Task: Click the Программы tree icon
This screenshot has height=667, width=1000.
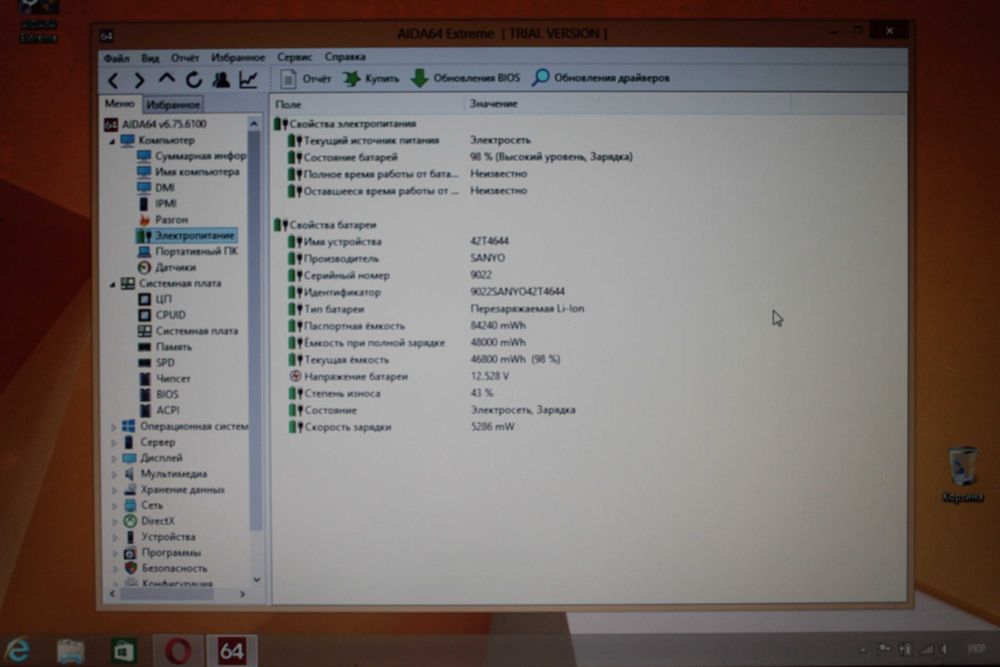Action: 130,553
